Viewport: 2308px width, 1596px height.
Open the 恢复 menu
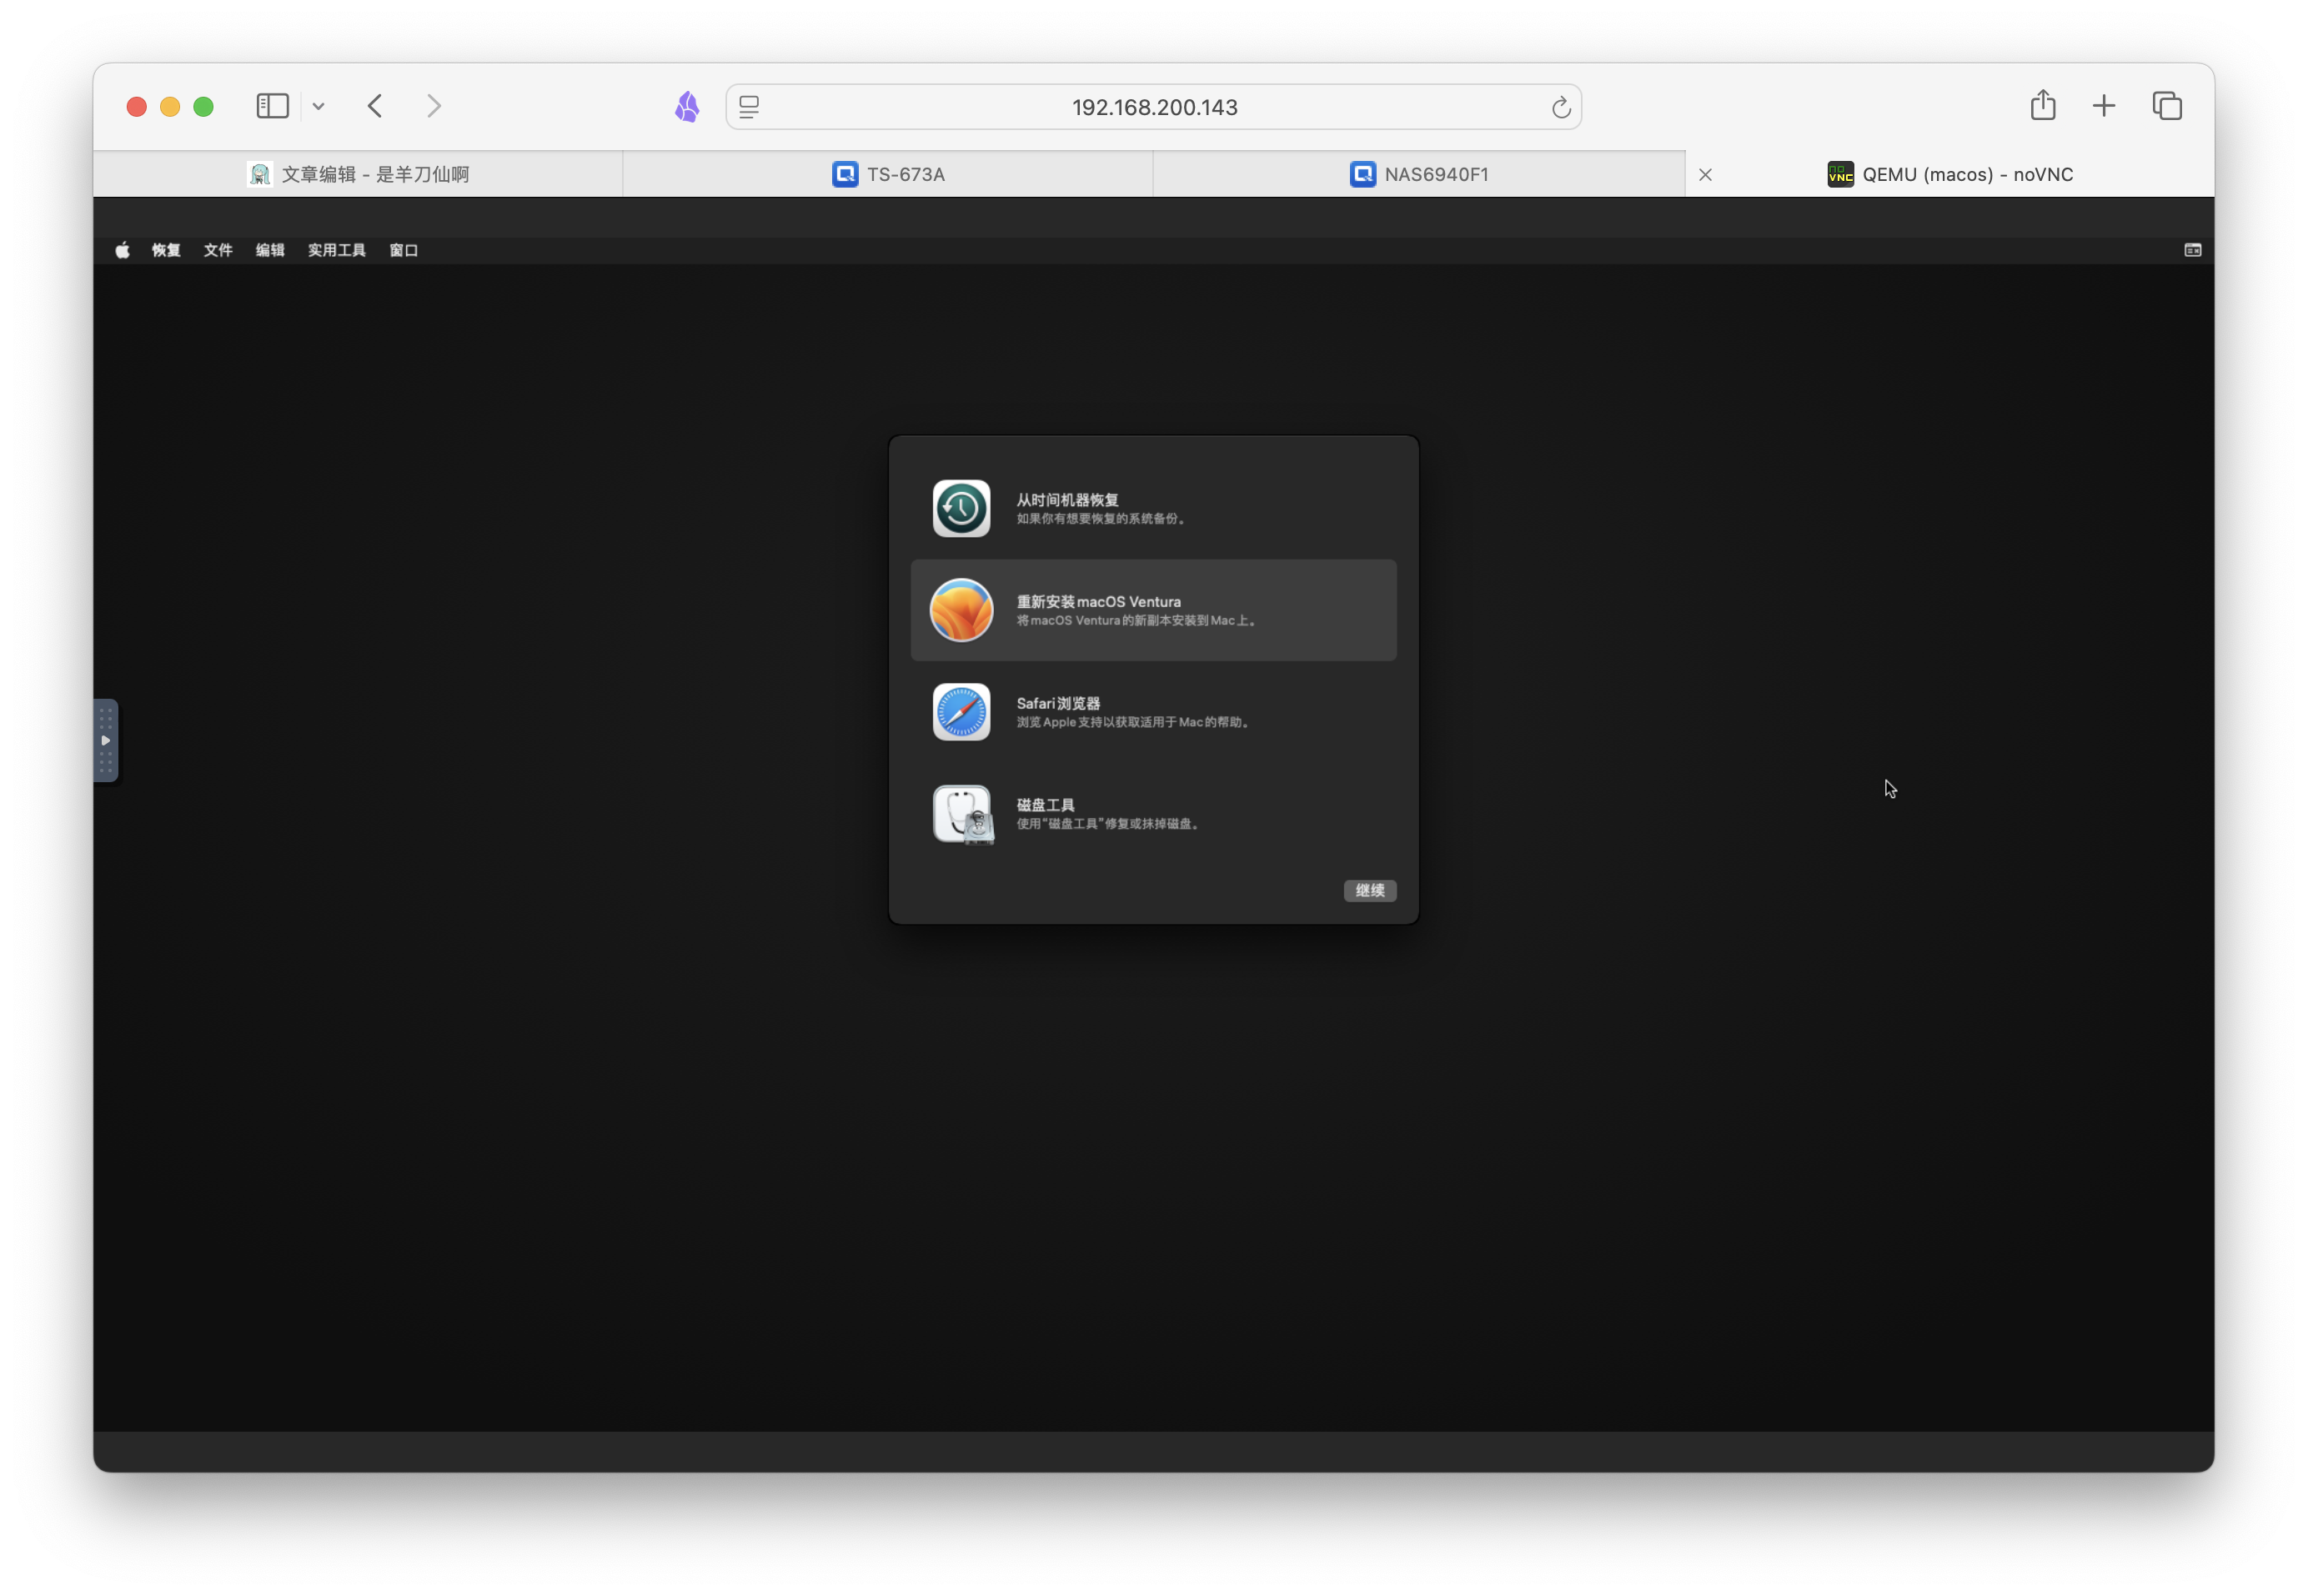(166, 250)
